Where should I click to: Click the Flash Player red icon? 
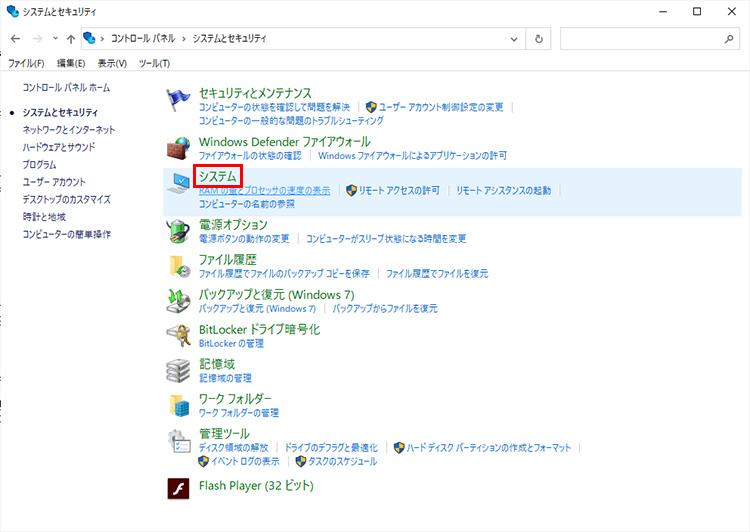tap(178, 488)
